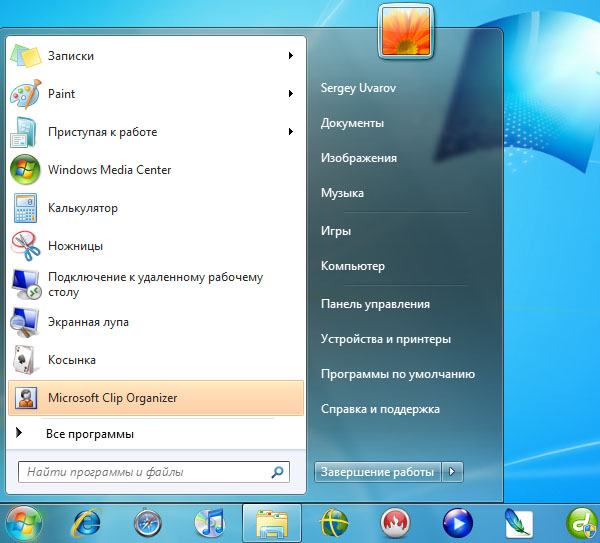
Task: Click the Косынка text label
Action: click(72, 360)
